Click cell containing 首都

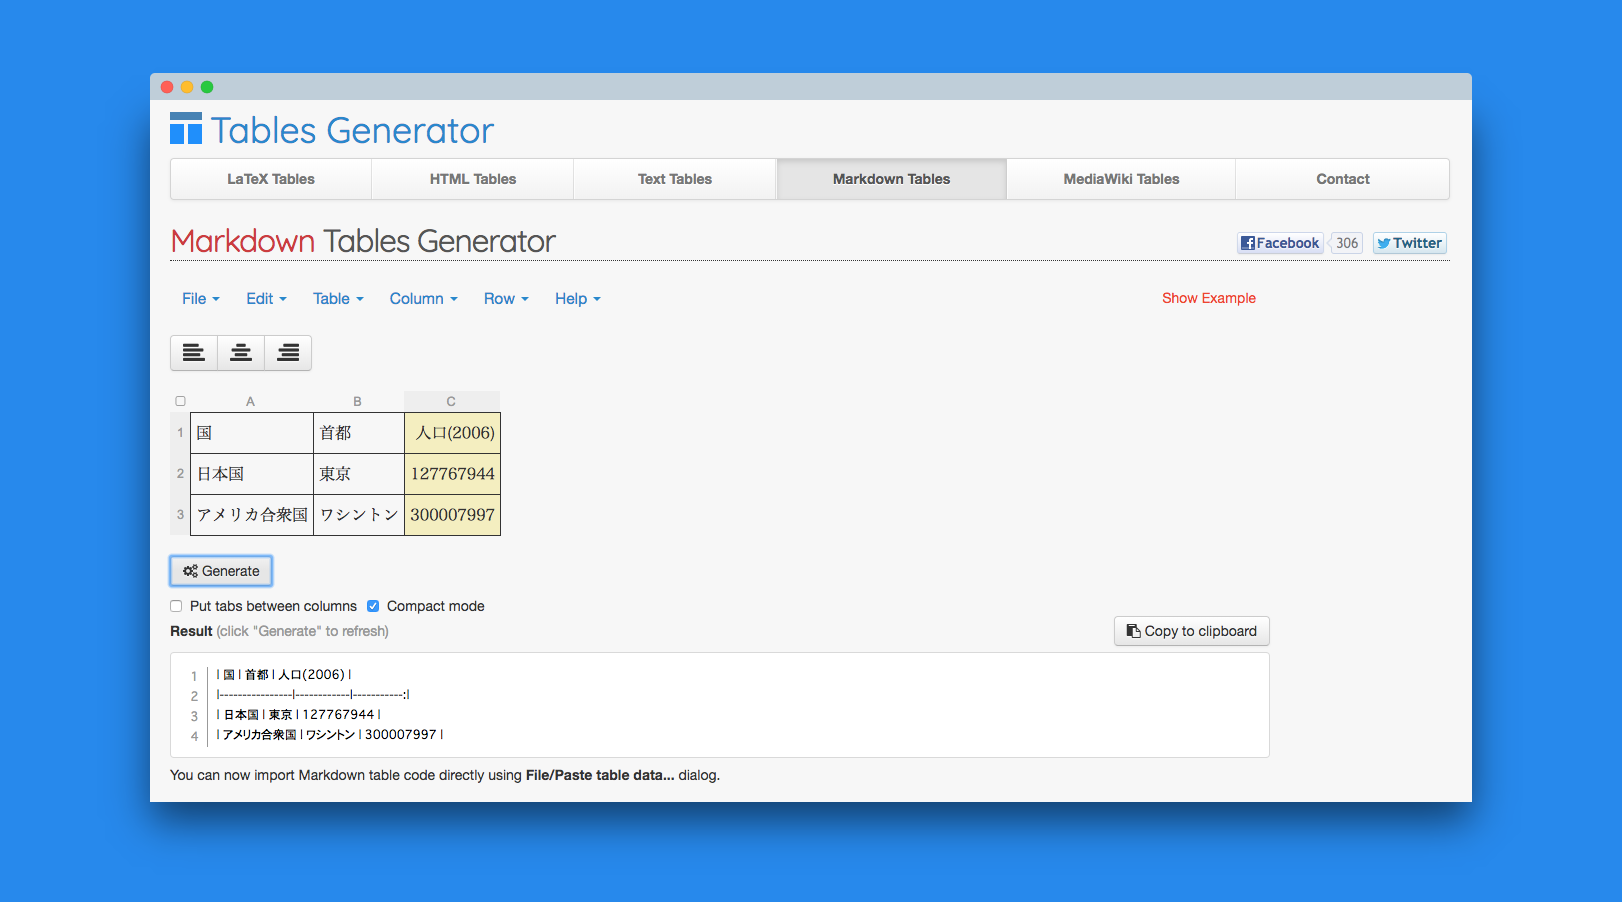[x=359, y=433]
